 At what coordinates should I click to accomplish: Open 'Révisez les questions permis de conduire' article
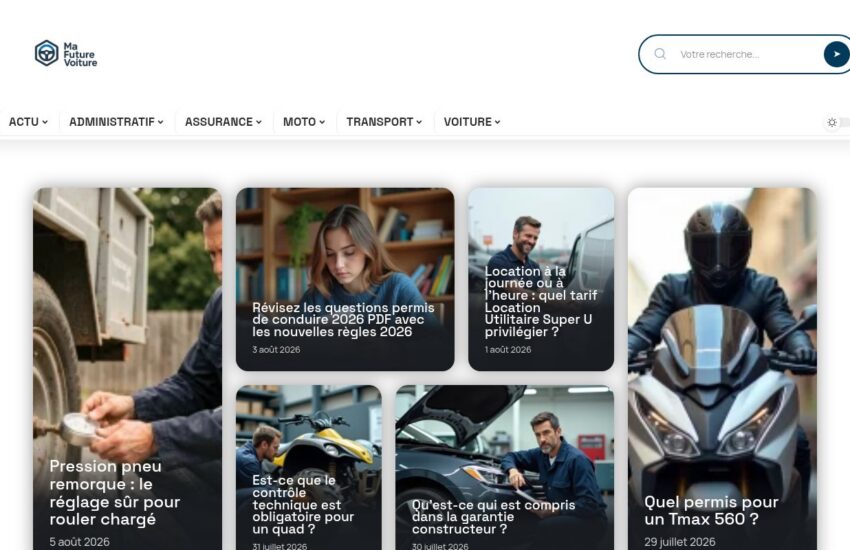point(343,320)
